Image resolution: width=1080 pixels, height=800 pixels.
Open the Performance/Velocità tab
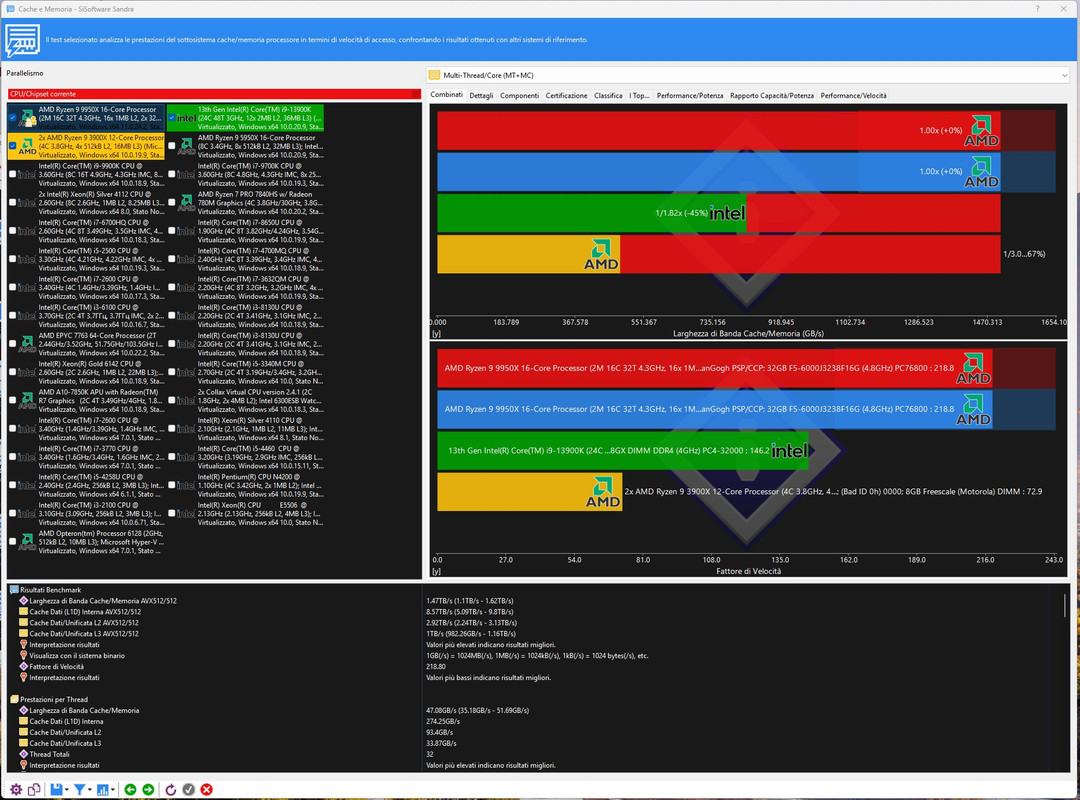tap(853, 96)
